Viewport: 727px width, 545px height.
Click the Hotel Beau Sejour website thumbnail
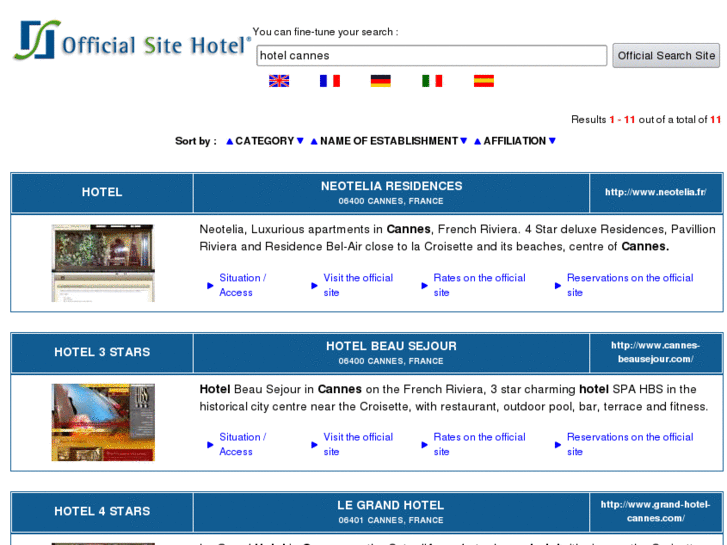[103, 422]
